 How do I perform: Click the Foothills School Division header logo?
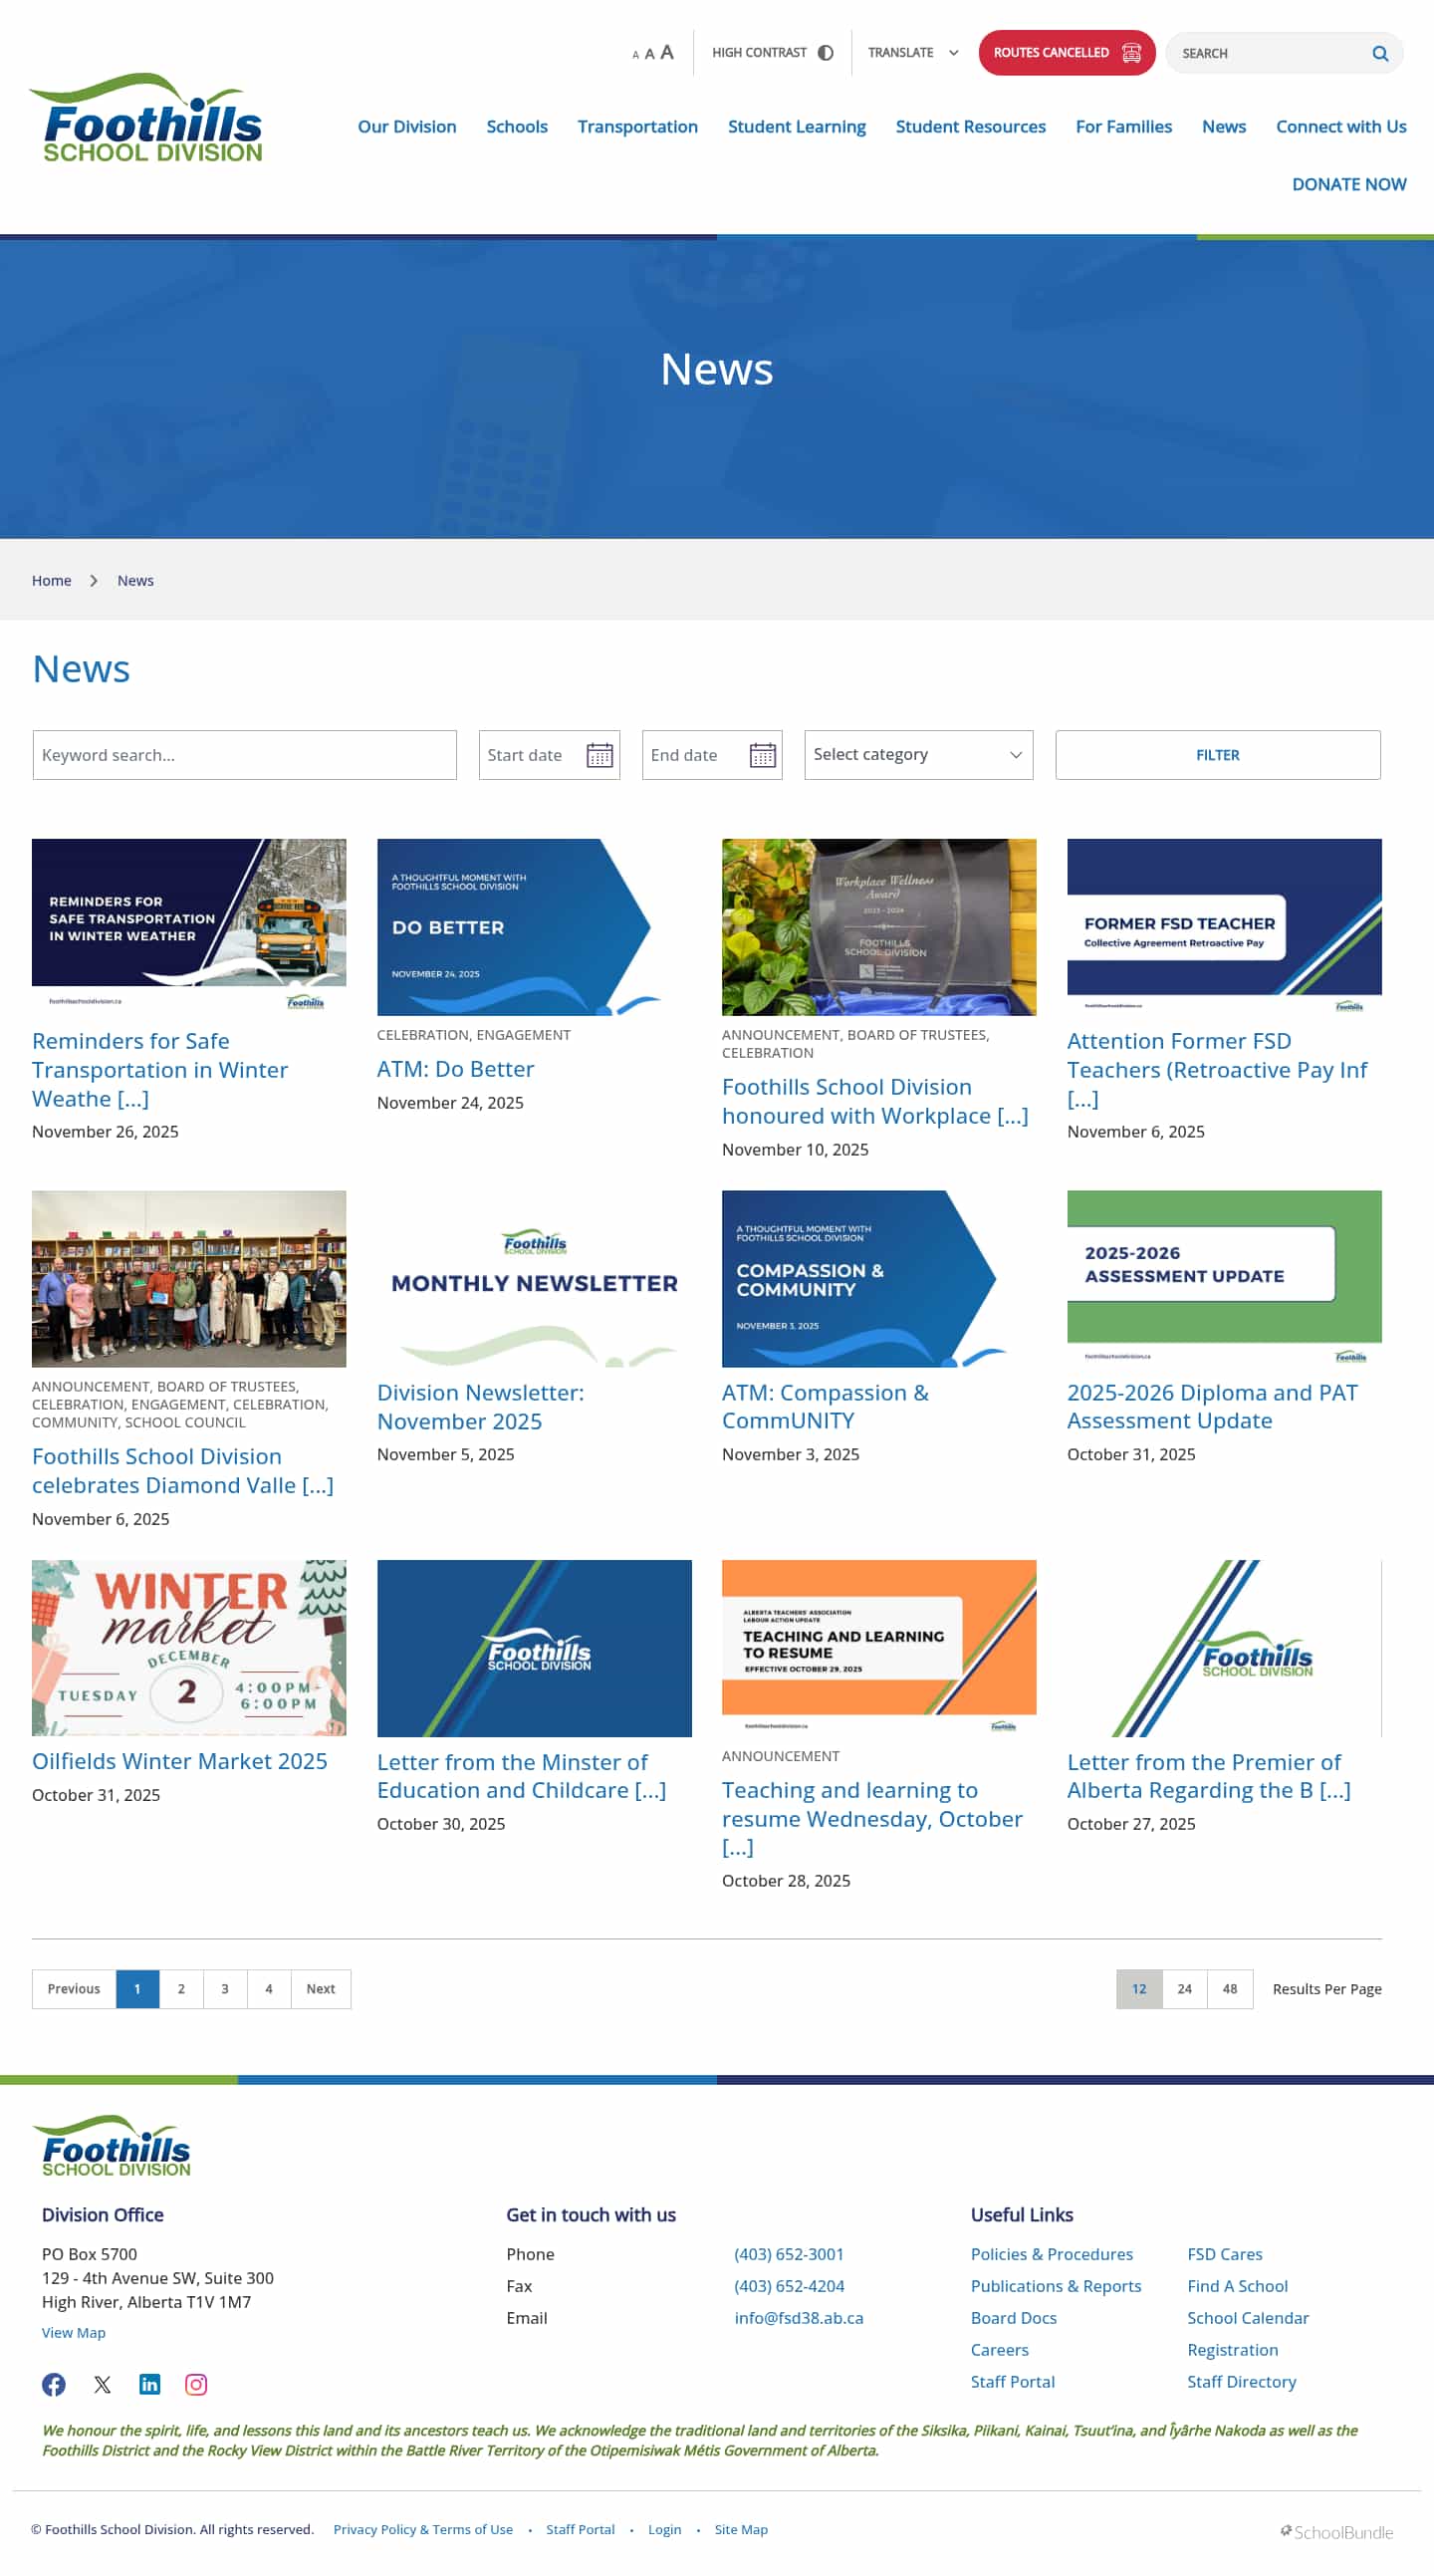click(x=147, y=118)
